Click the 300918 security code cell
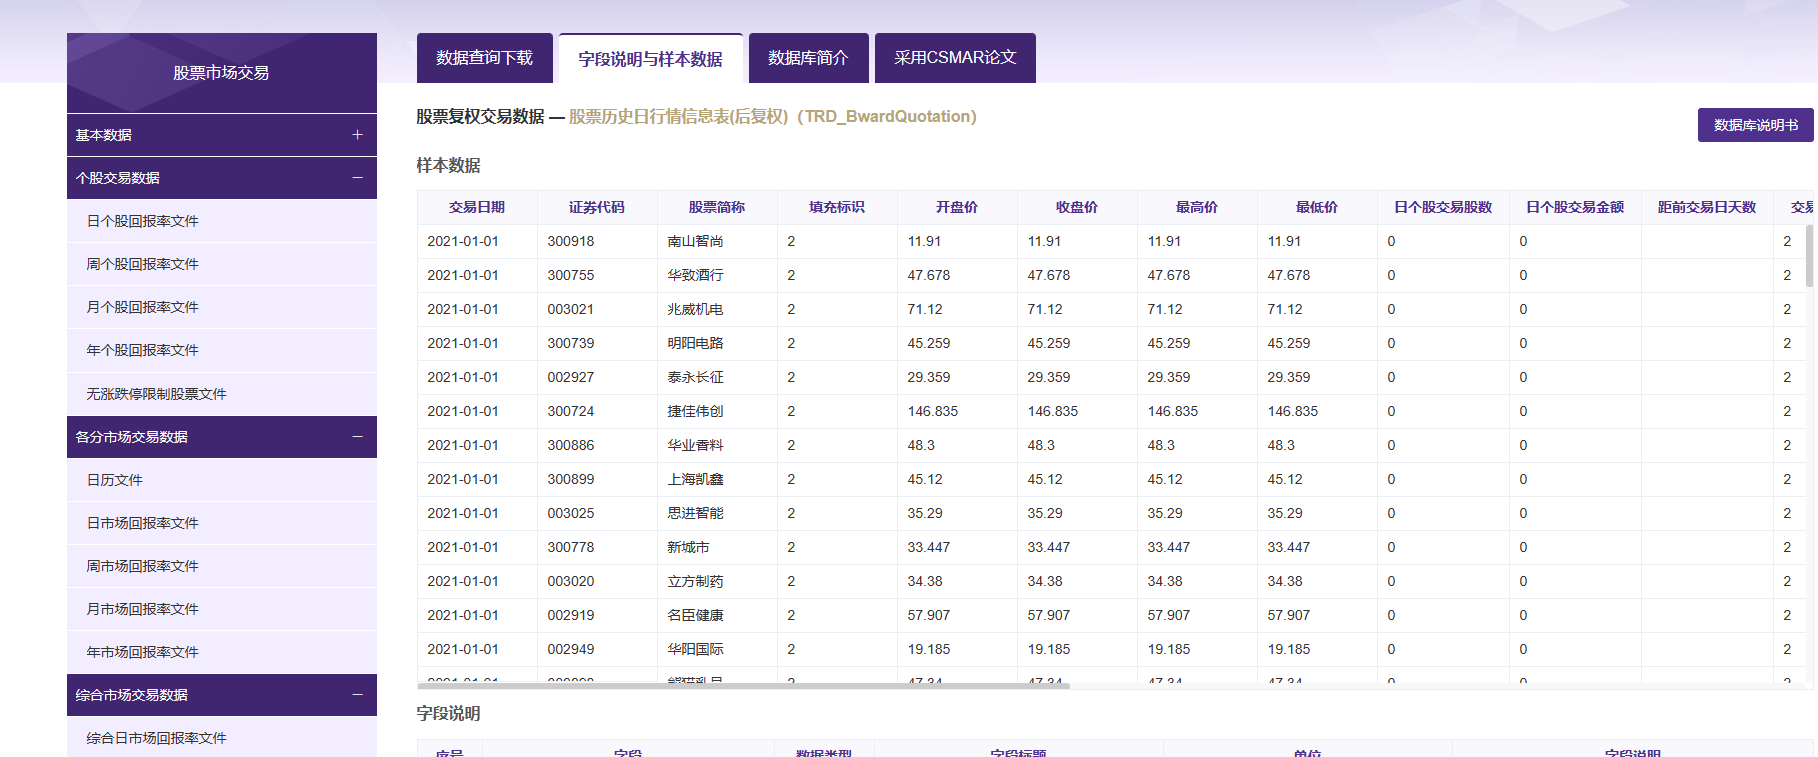 (597, 241)
